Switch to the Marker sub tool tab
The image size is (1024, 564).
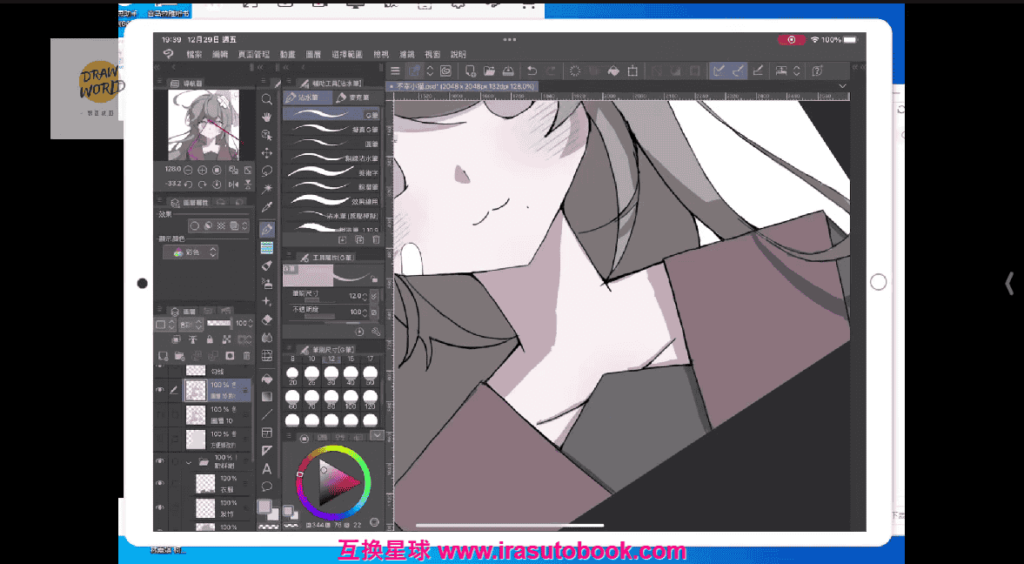click(x=353, y=98)
